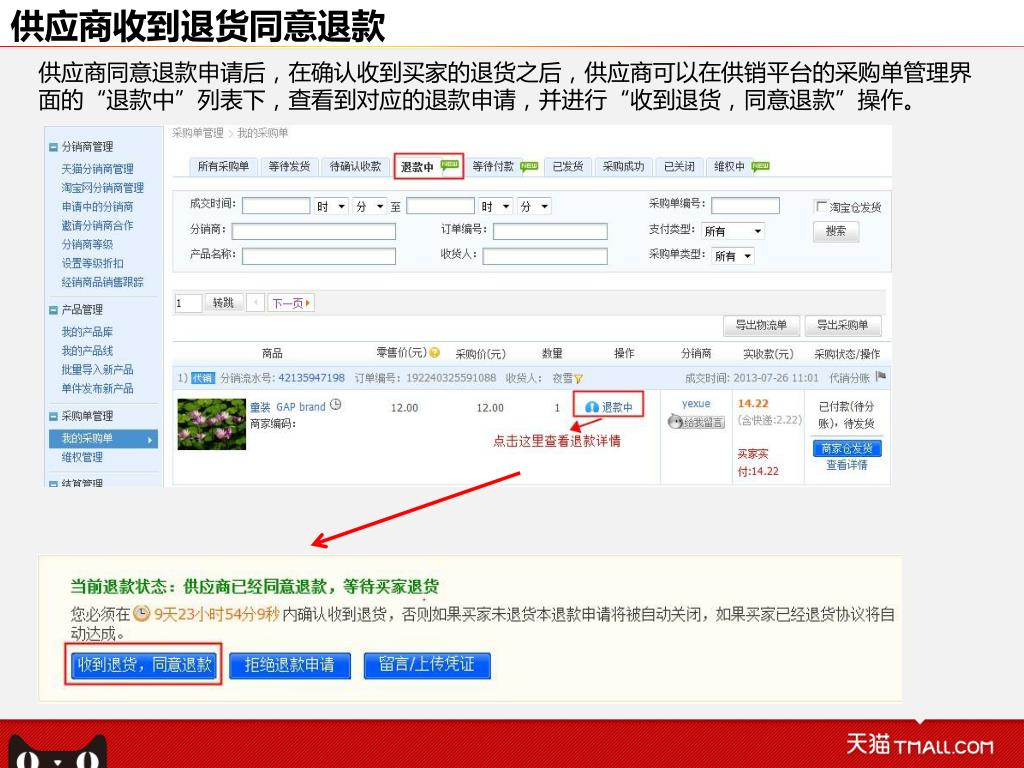1024x768 pixels.
Task: Open product link 童装 GAP brand
Action: pos(287,407)
